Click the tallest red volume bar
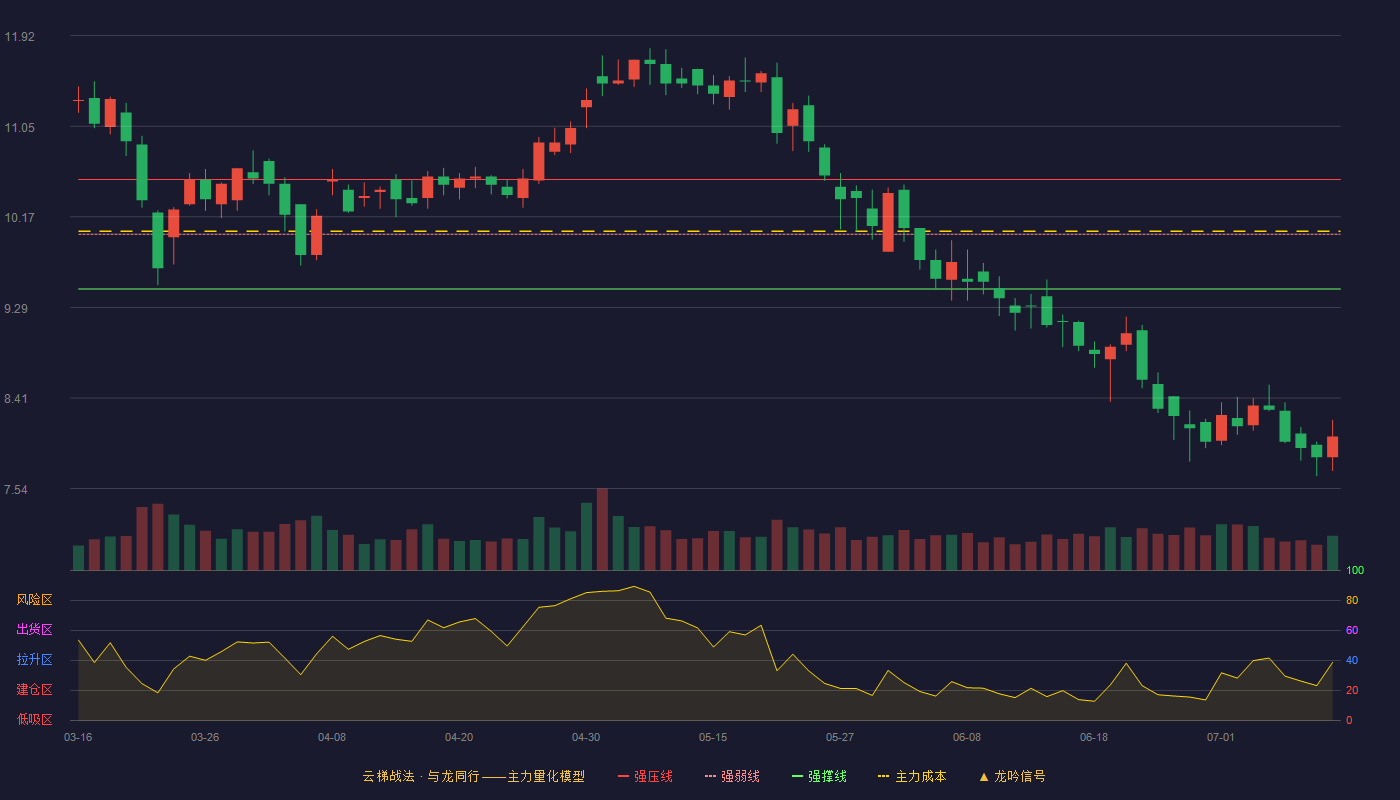Image resolution: width=1400 pixels, height=800 pixels. tap(602, 529)
